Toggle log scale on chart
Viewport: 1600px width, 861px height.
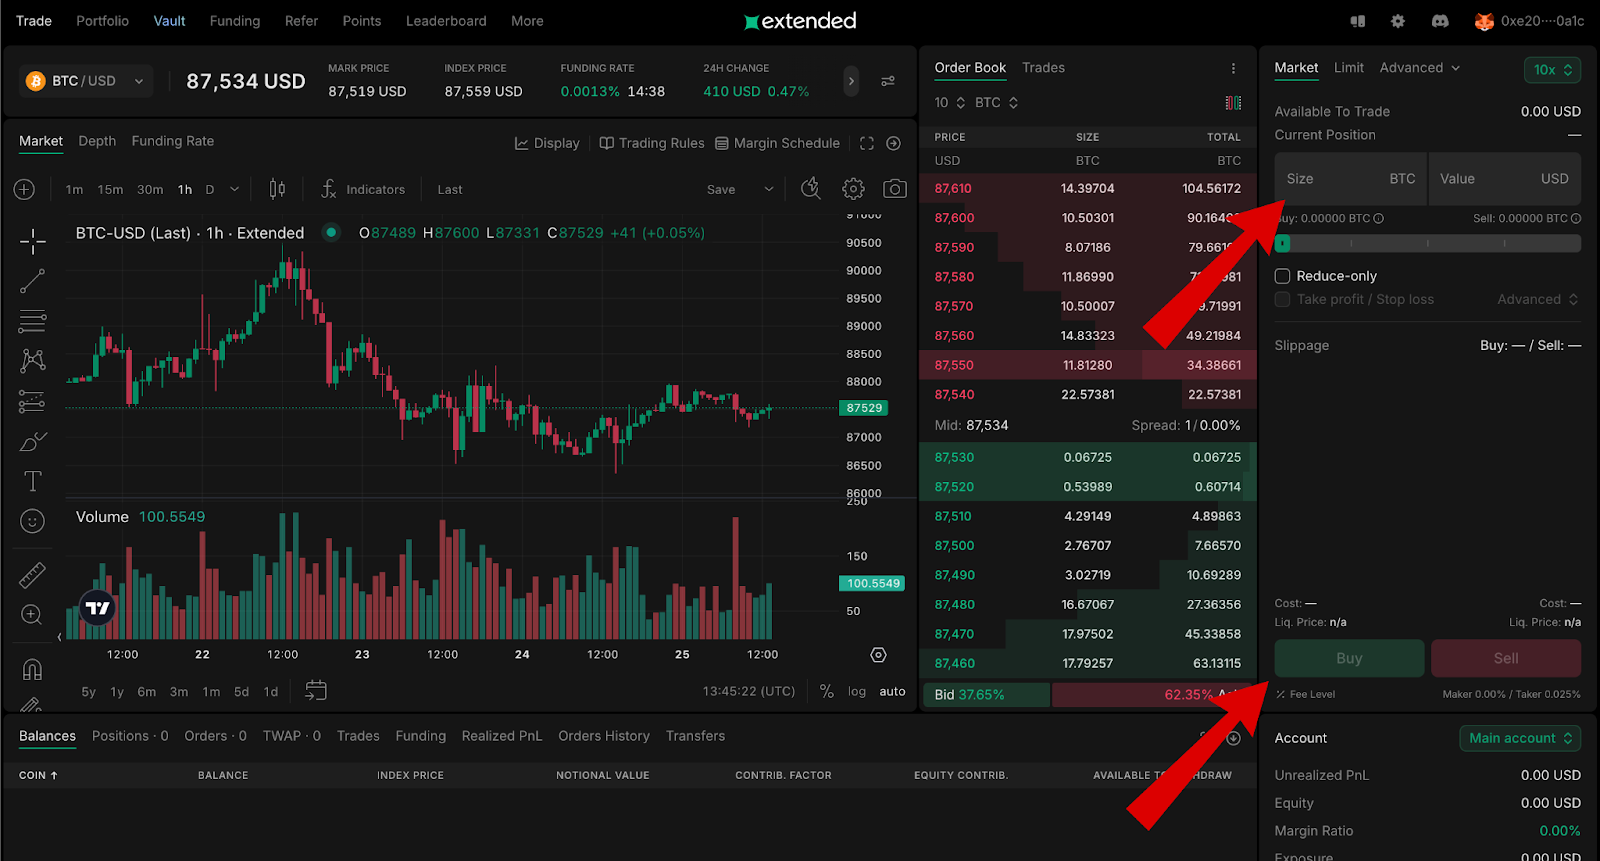click(x=857, y=691)
